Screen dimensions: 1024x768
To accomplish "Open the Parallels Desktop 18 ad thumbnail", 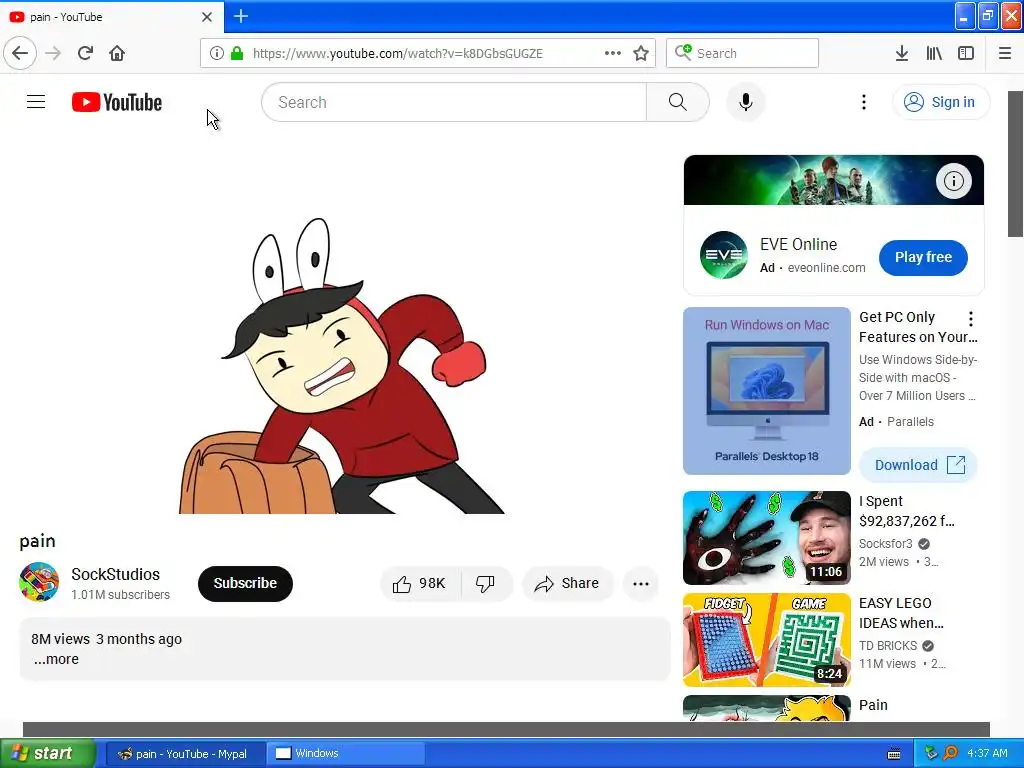I will 767,391.
